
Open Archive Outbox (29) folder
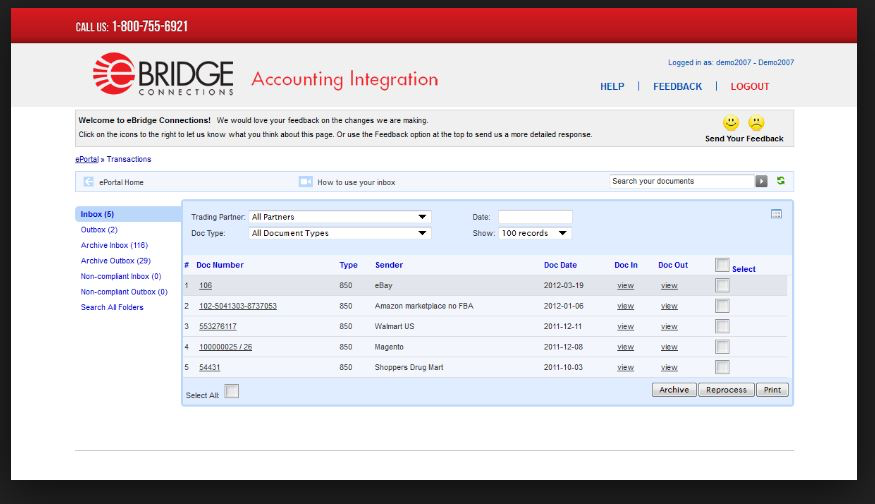tap(116, 261)
